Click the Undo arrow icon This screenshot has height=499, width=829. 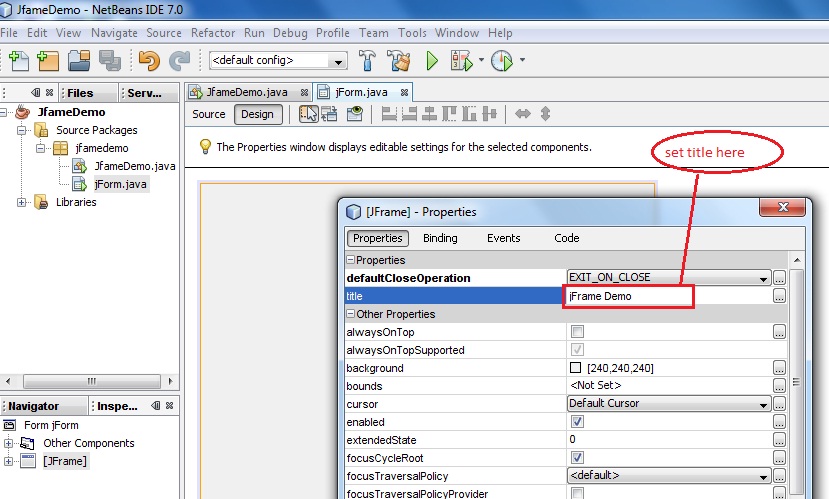[149, 61]
